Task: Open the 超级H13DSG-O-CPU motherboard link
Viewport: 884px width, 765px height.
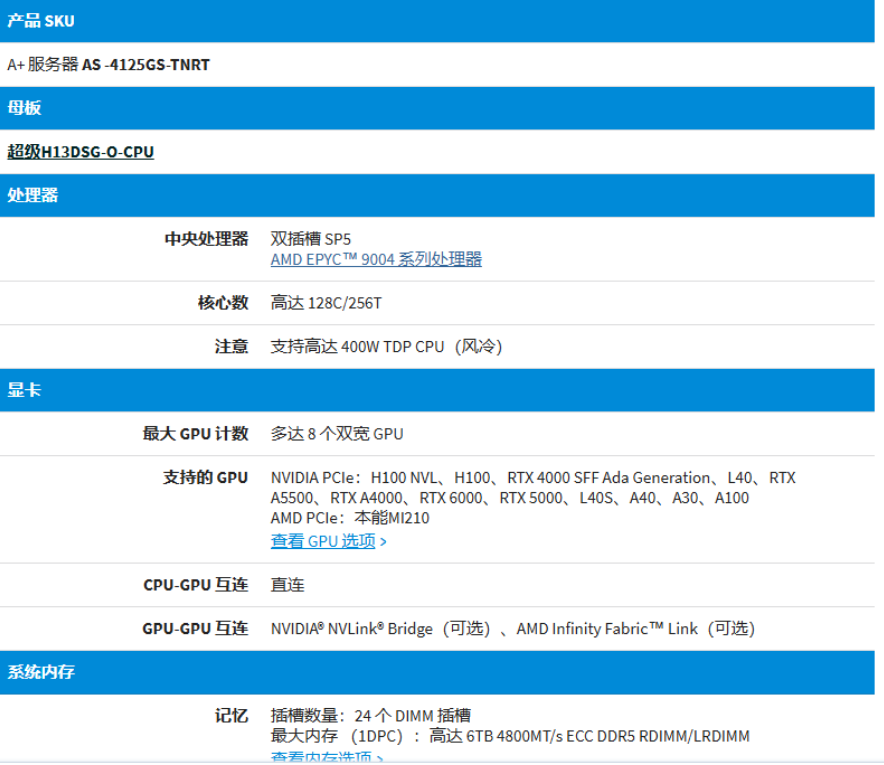Action: [80, 152]
